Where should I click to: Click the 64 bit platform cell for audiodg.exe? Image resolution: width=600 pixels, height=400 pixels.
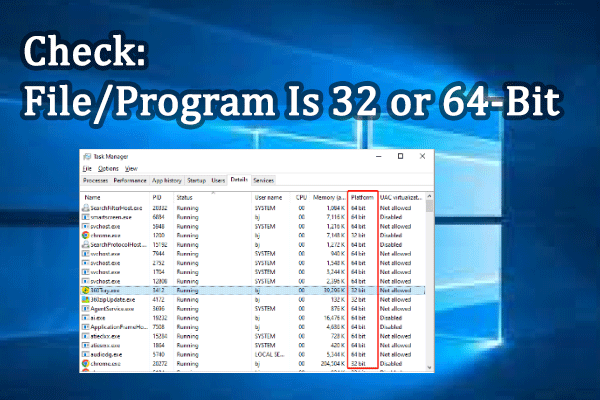pyautogui.click(x=358, y=355)
